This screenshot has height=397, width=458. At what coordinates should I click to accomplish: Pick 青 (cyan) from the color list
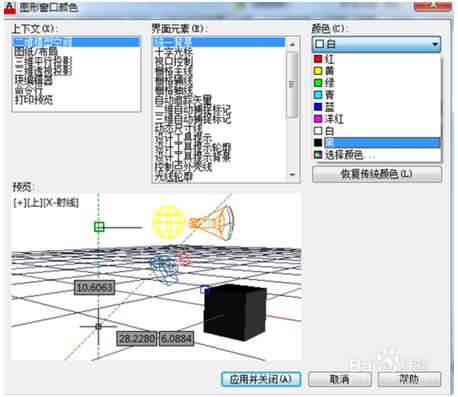(377, 95)
